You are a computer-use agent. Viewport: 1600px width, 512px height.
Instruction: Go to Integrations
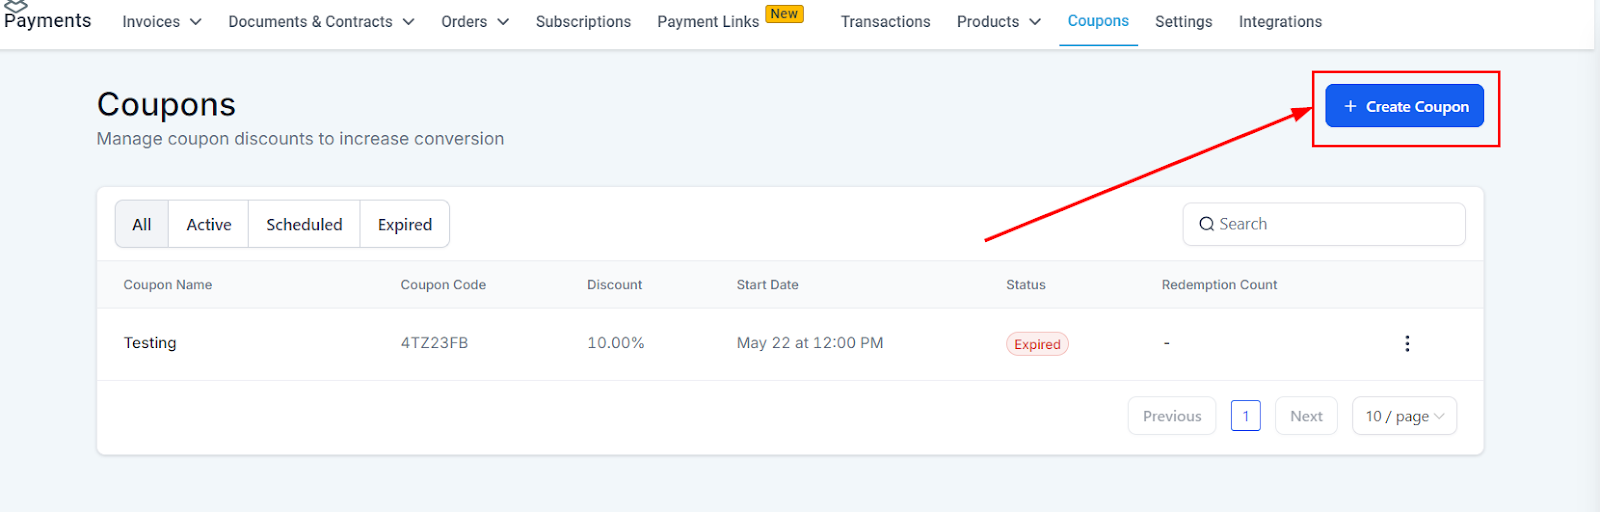(1280, 22)
